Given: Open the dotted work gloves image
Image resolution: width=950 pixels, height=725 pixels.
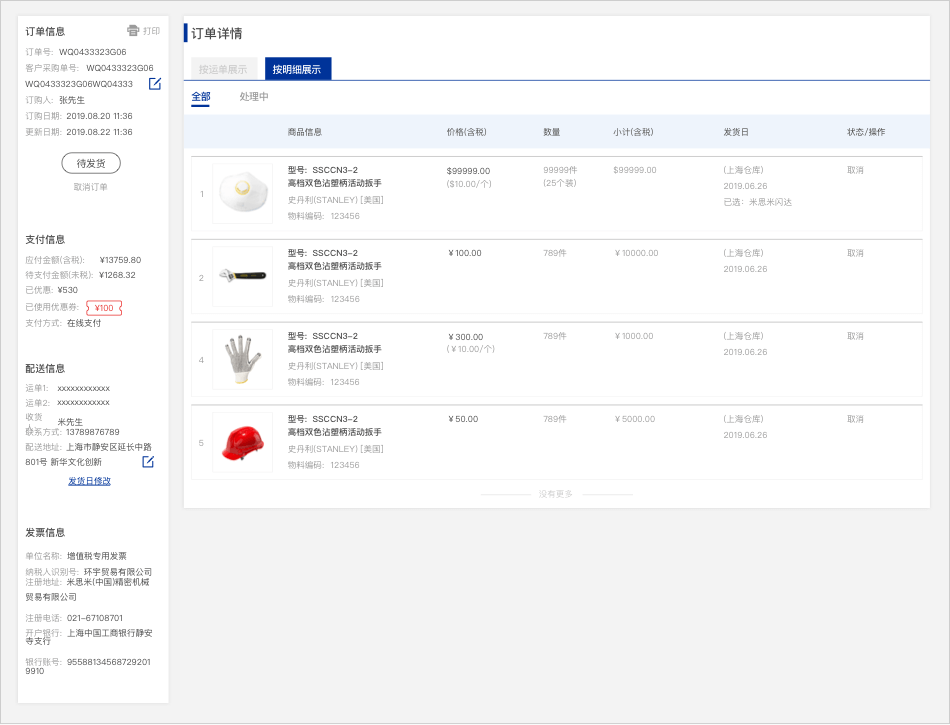Looking at the screenshot, I should pos(242,359).
